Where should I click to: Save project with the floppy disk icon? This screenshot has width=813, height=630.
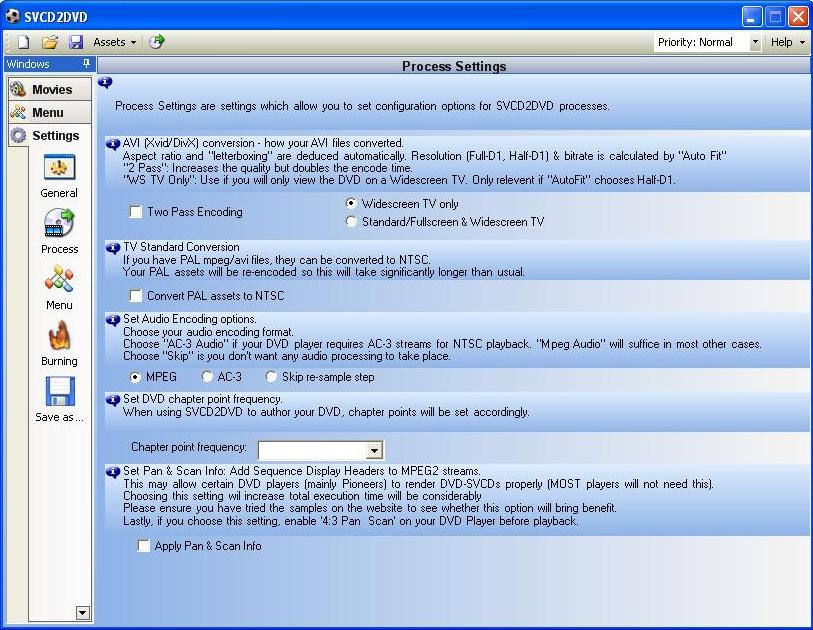(x=76, y=42)
